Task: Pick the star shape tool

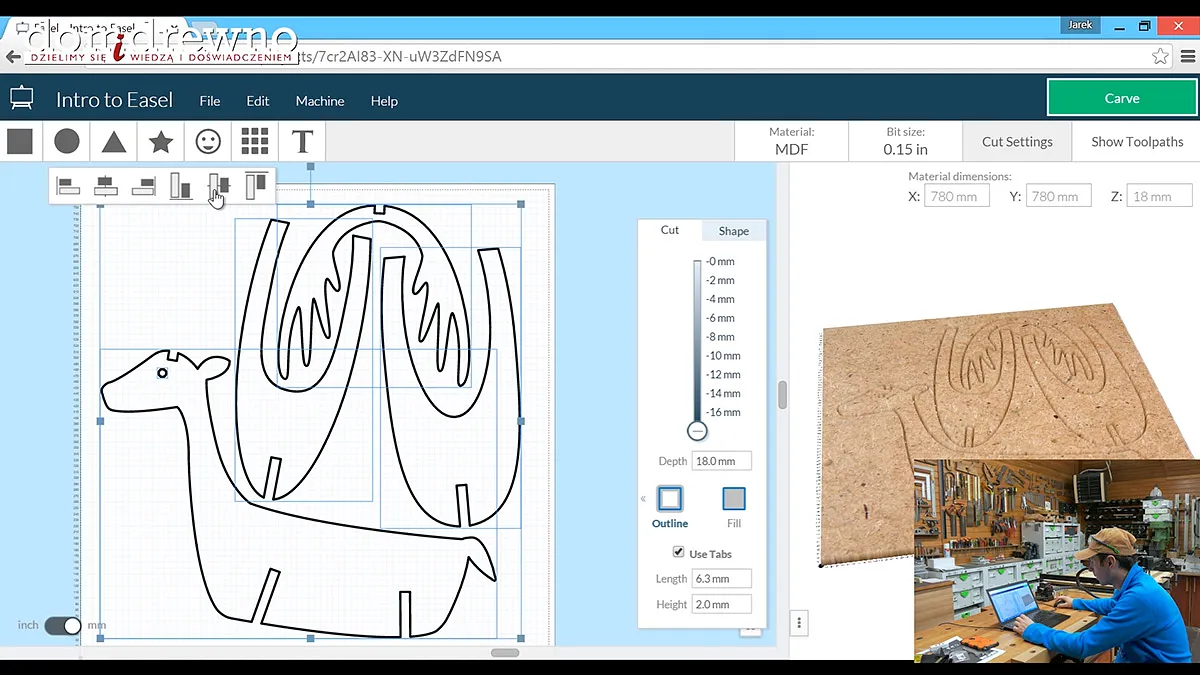Action: (x=161, y=141)
